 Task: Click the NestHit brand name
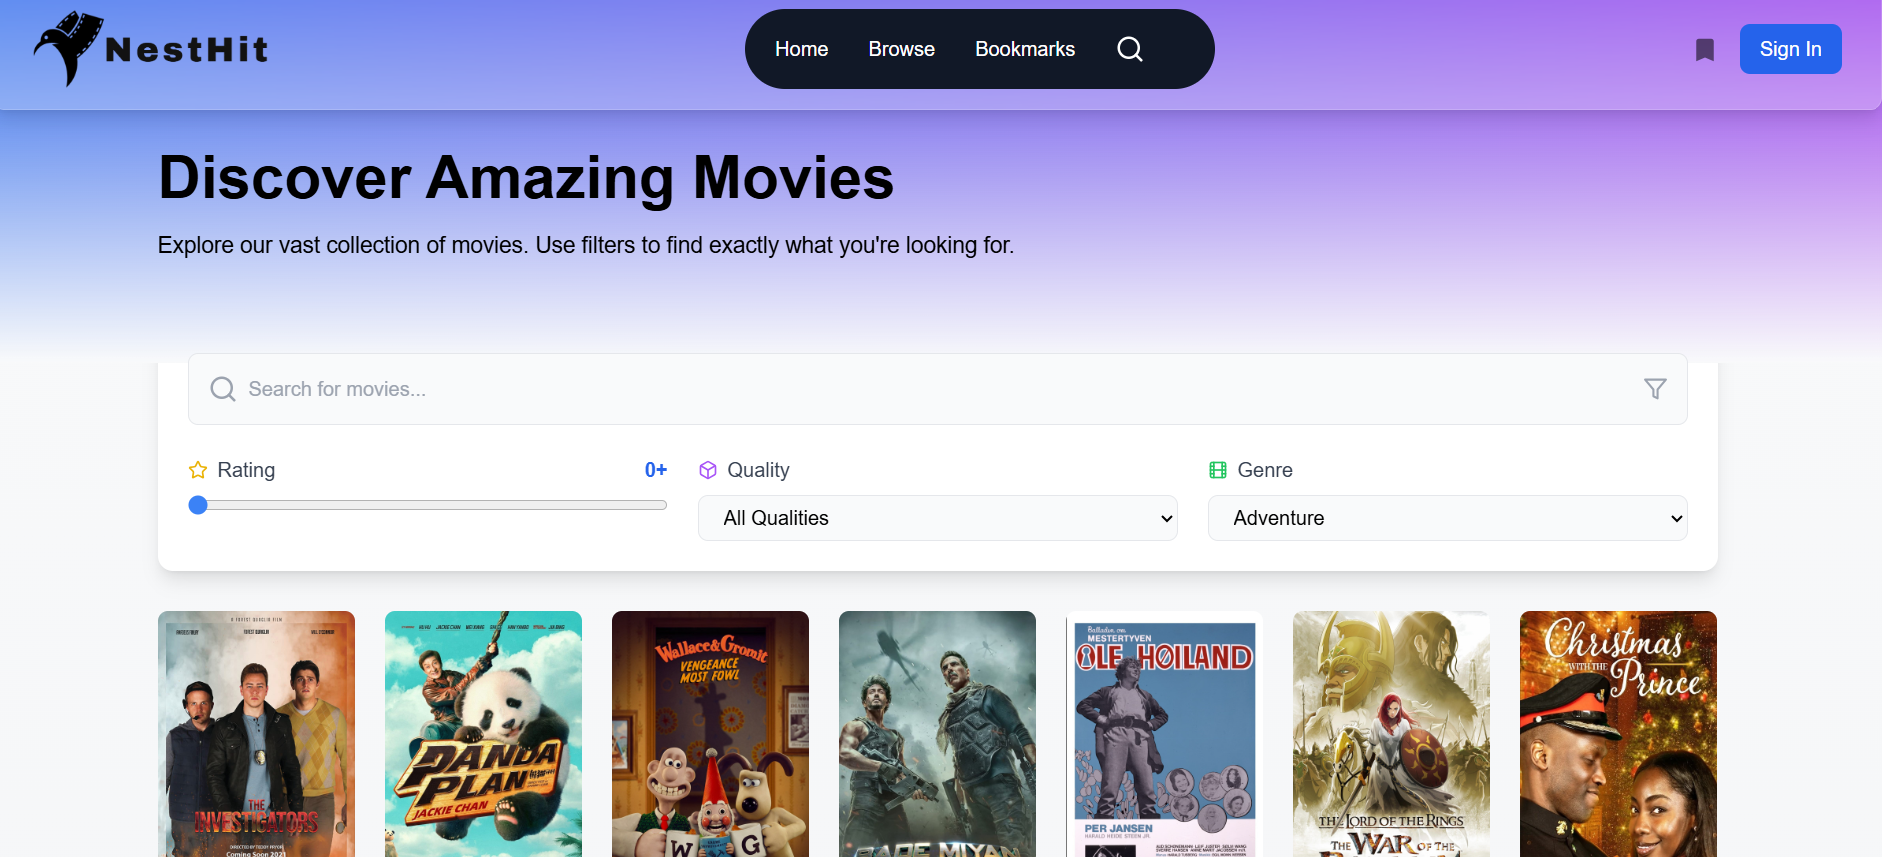[x=187, y=49]
